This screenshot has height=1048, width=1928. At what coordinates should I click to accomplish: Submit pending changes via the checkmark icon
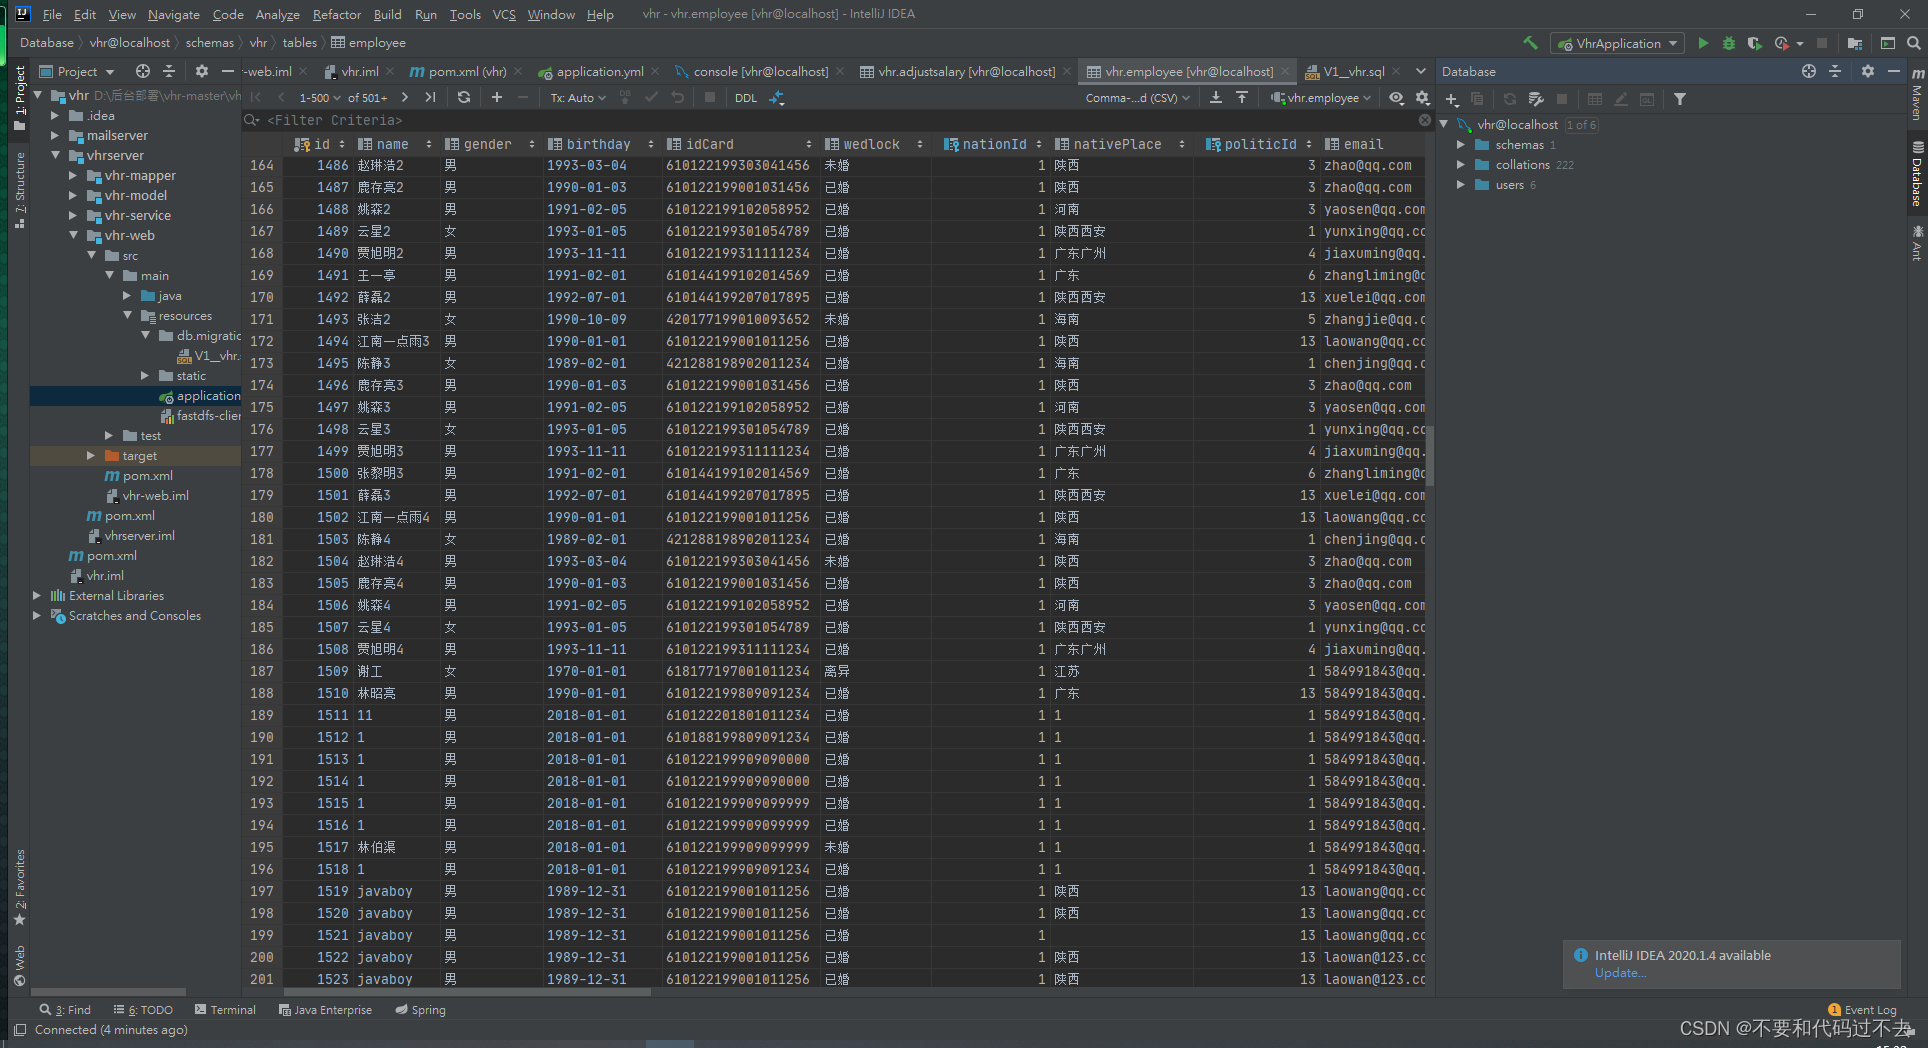[651, 97]
